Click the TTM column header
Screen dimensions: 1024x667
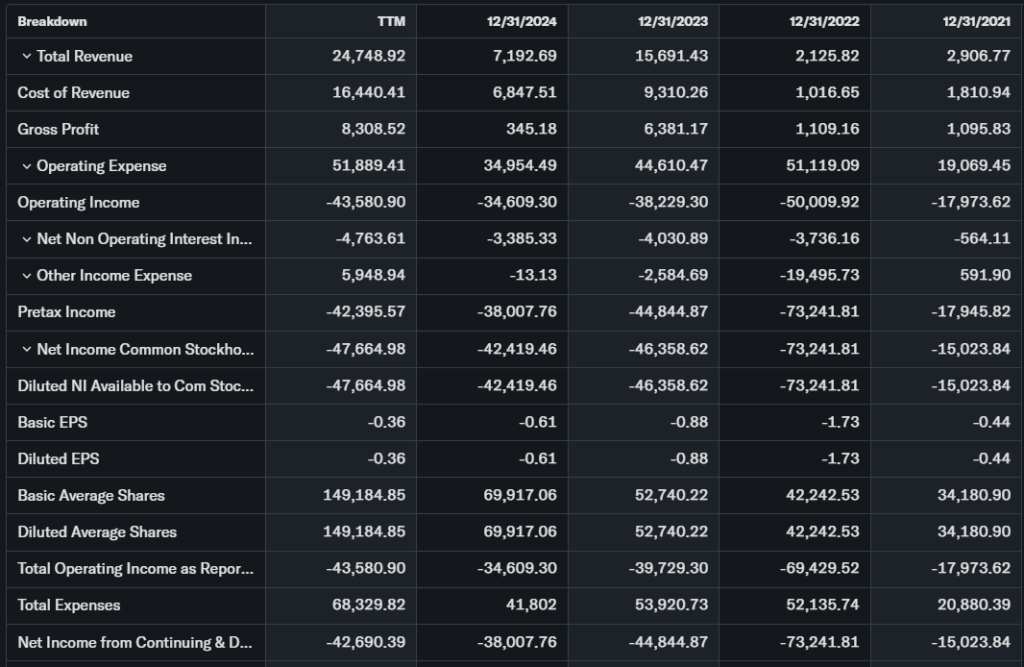click(391, 21)
